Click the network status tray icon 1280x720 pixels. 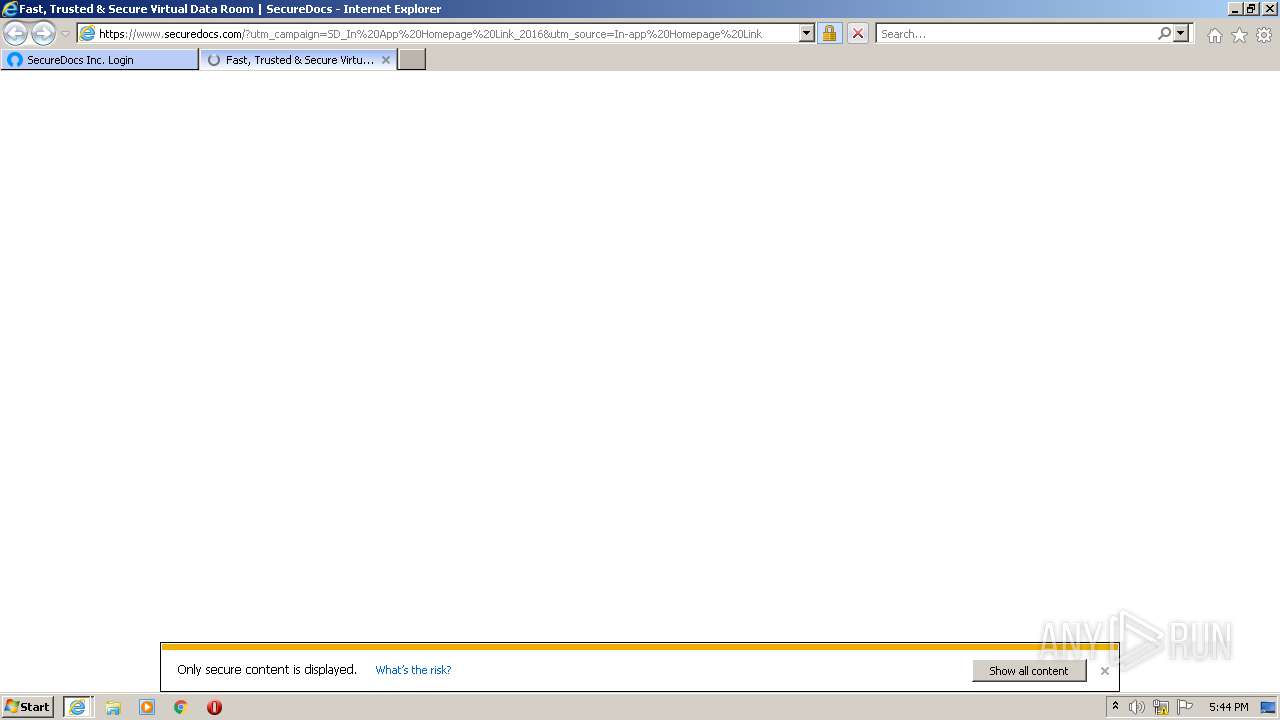pyautogui.click(x=1161, y=707)
